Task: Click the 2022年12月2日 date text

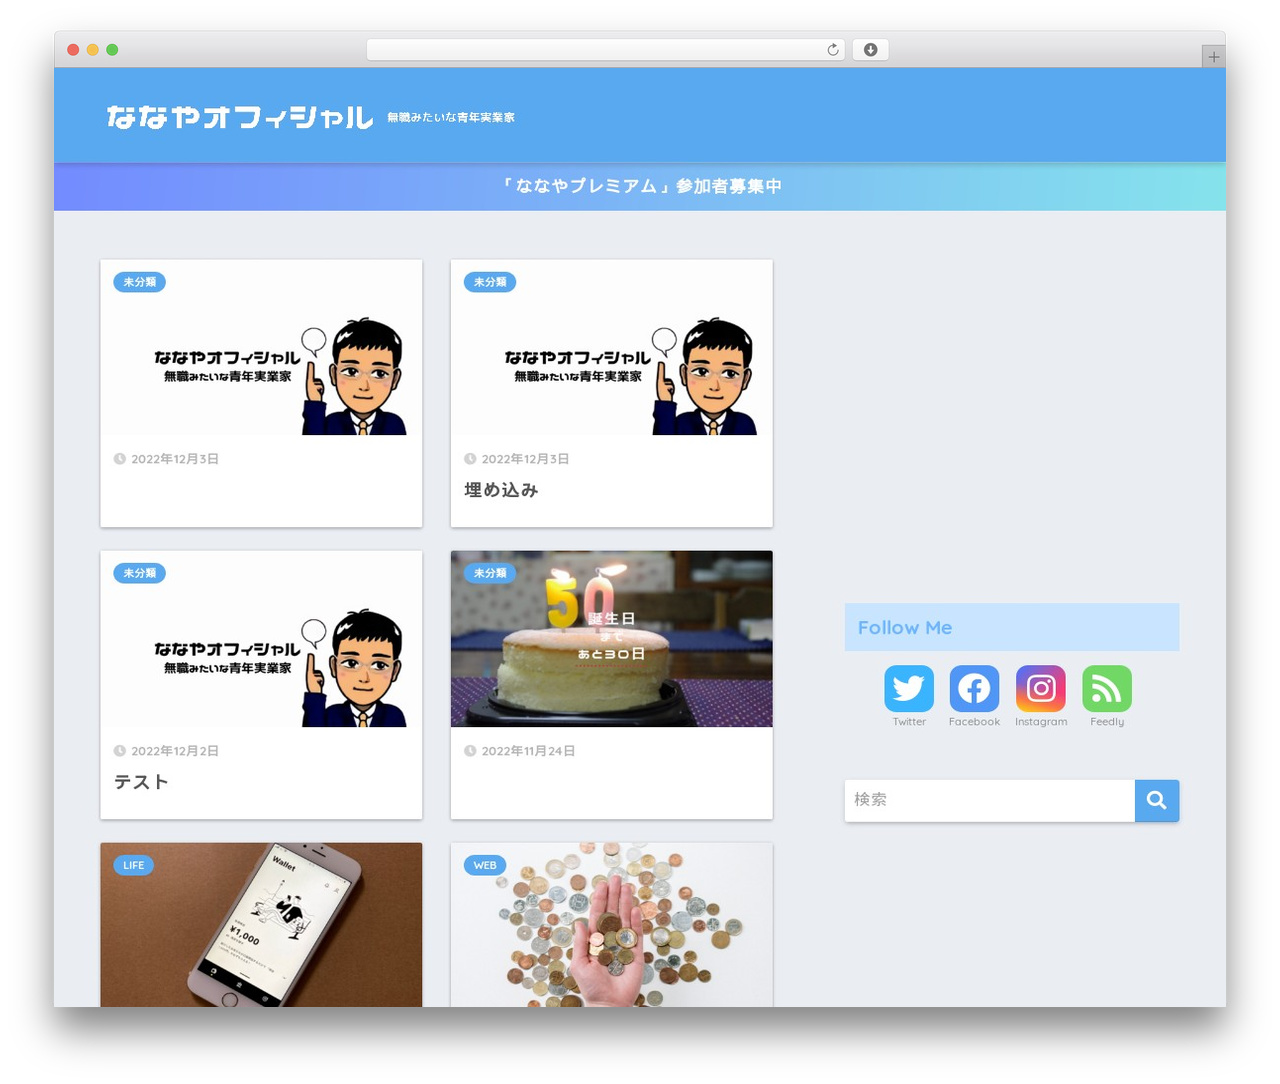Action: 175,751
